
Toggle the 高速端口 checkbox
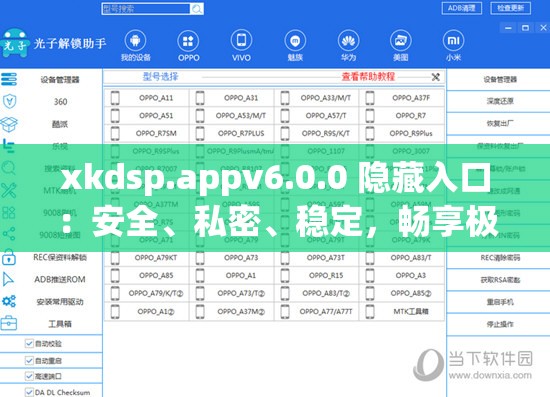tap(29, 376)
